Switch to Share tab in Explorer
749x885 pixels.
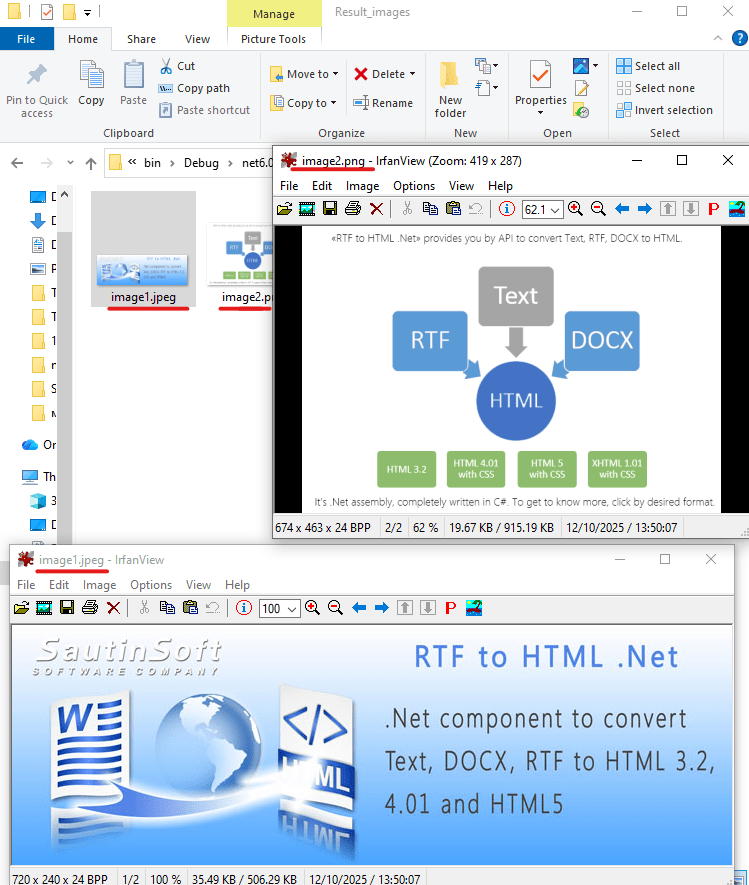(x=141, y=39)
